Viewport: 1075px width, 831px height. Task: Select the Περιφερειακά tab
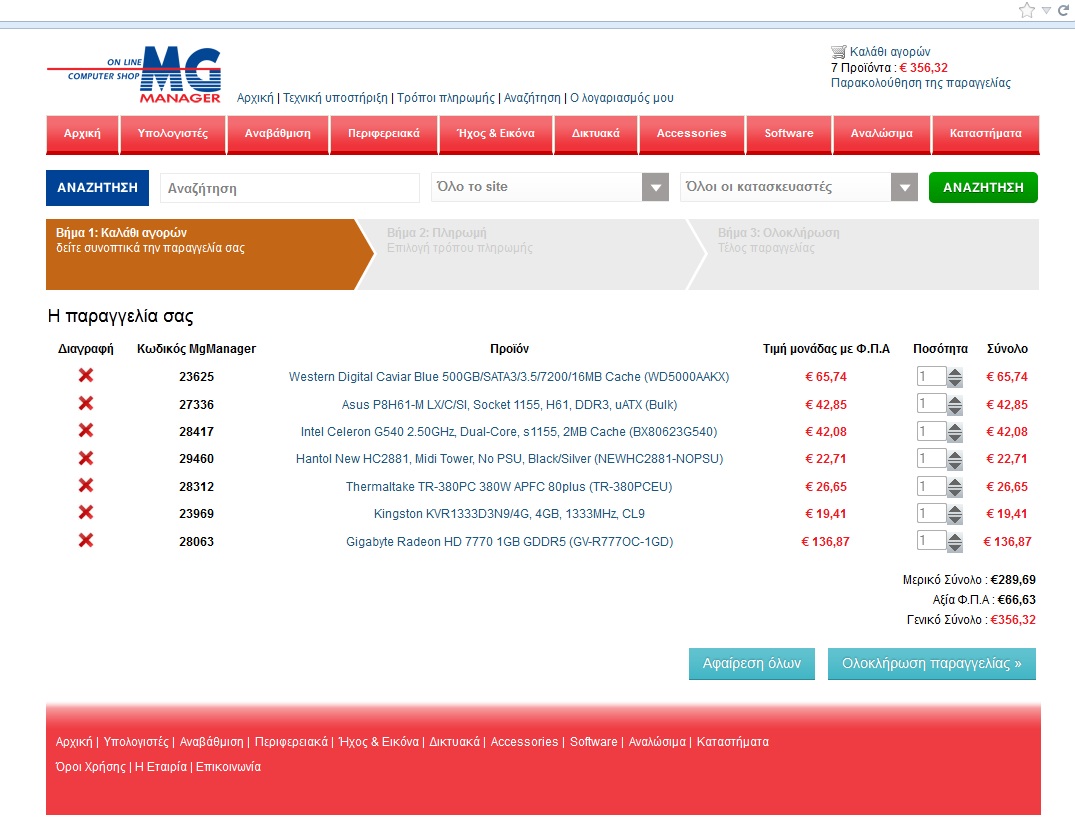(x=384, y=134)
